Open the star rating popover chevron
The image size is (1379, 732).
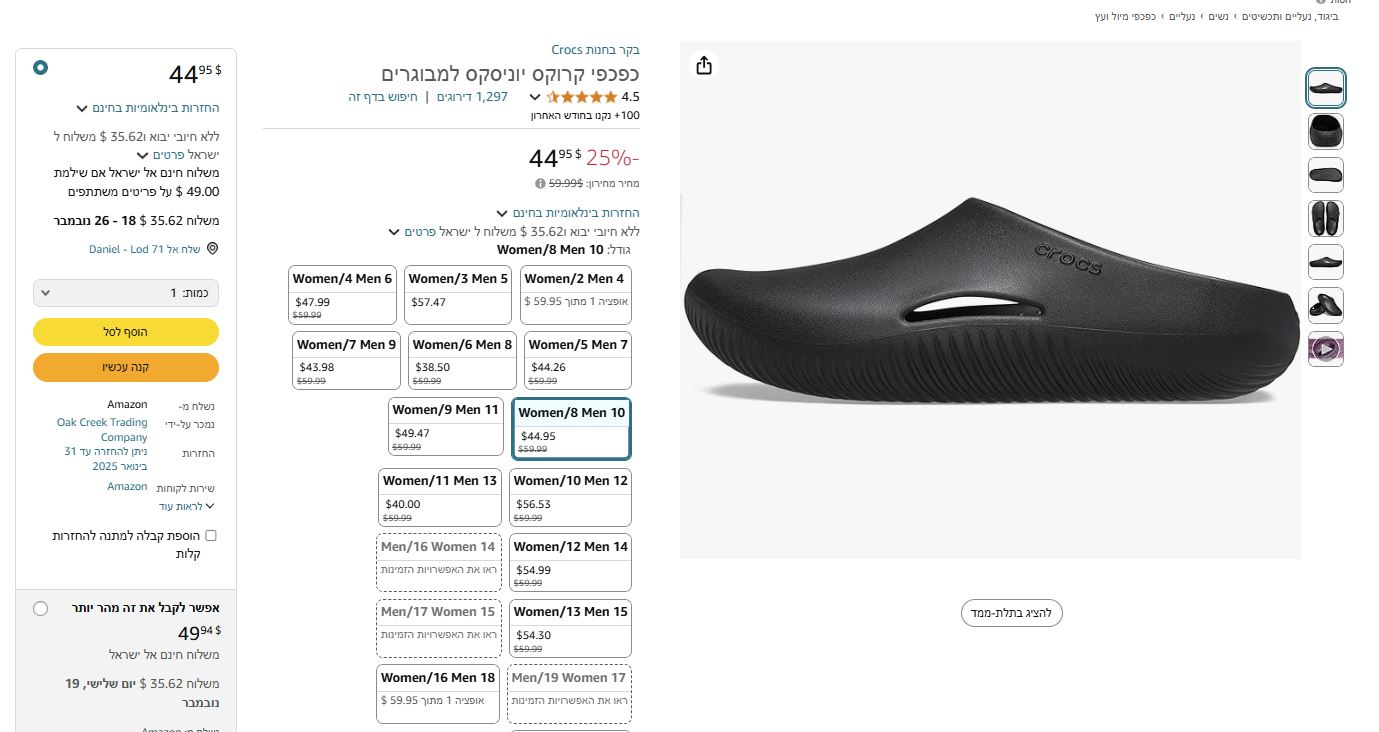(x=535, y=97)
